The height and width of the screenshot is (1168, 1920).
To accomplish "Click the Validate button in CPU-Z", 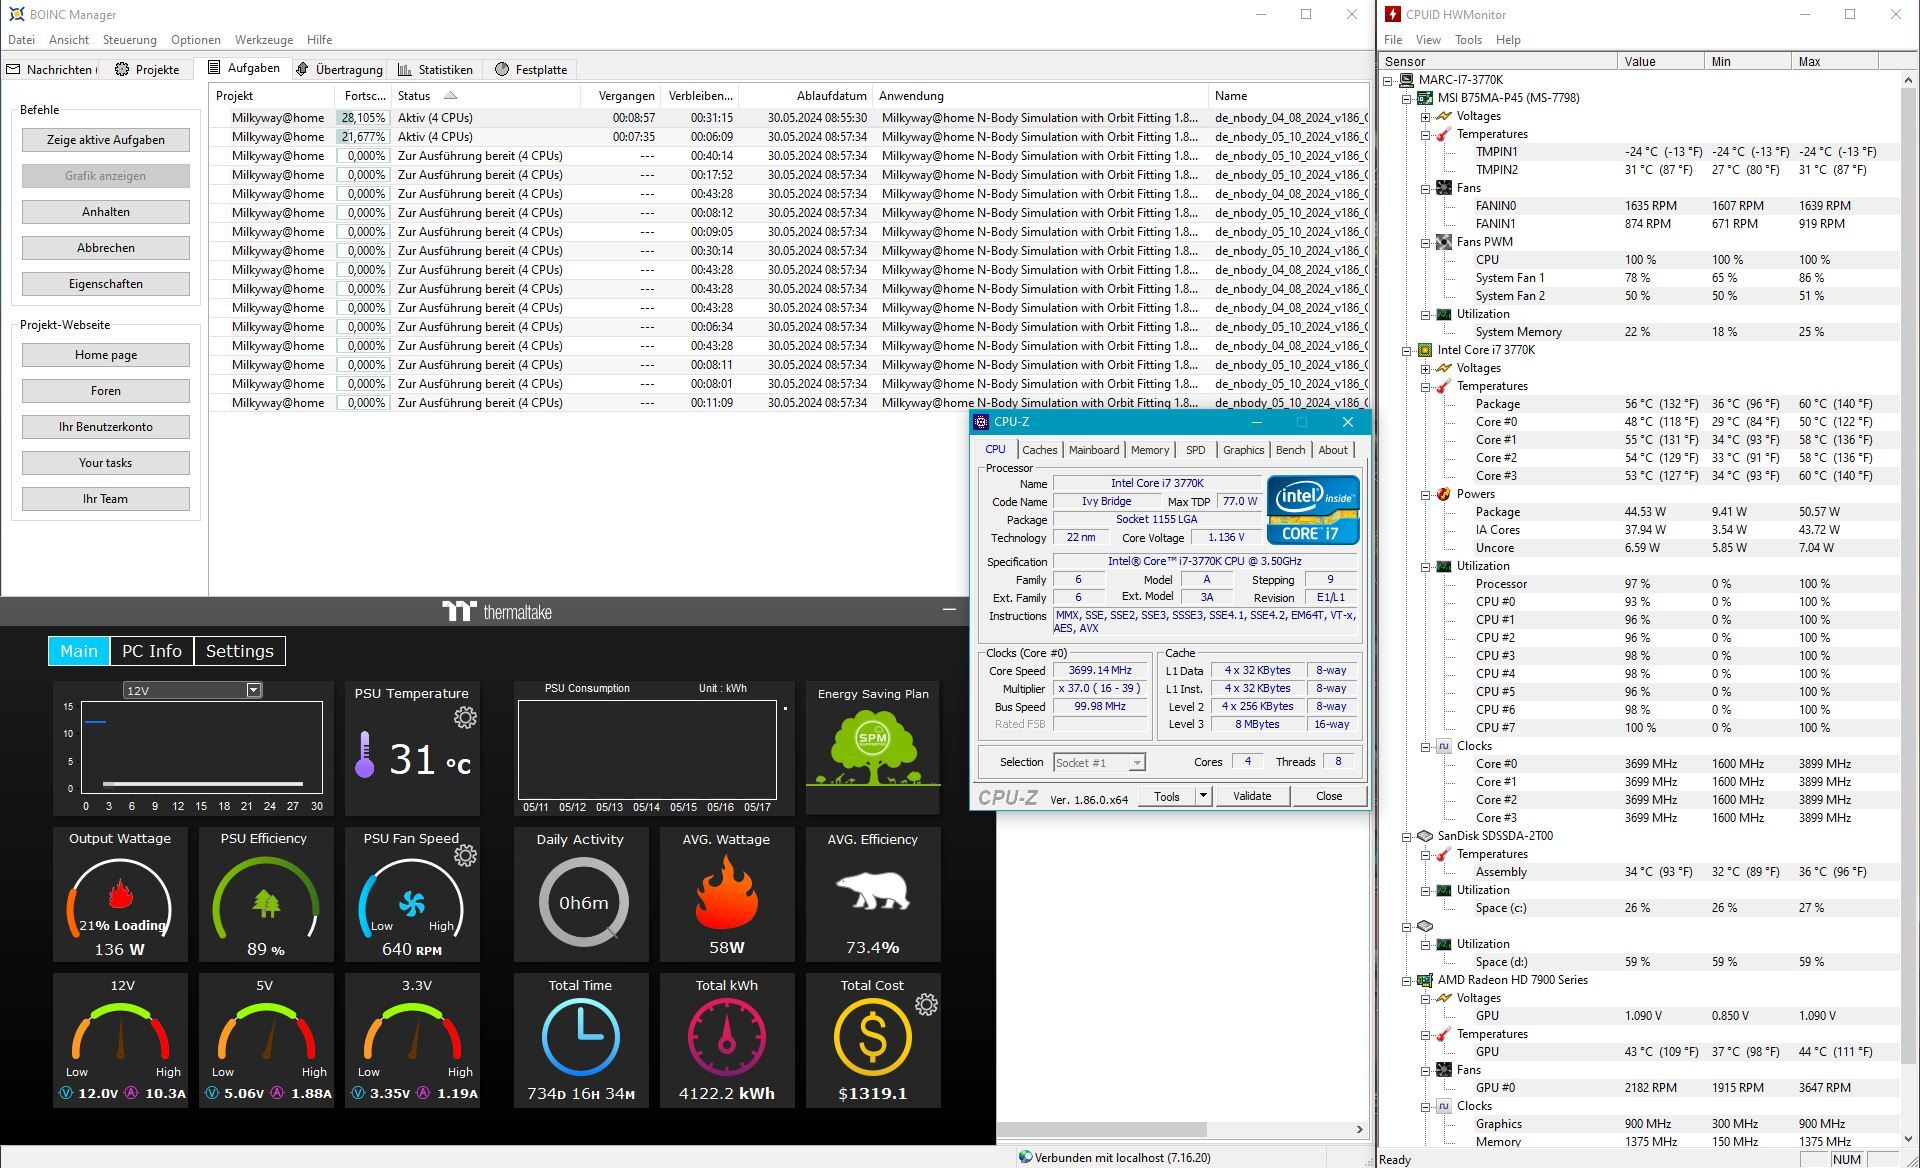I will click(1251, 796).
